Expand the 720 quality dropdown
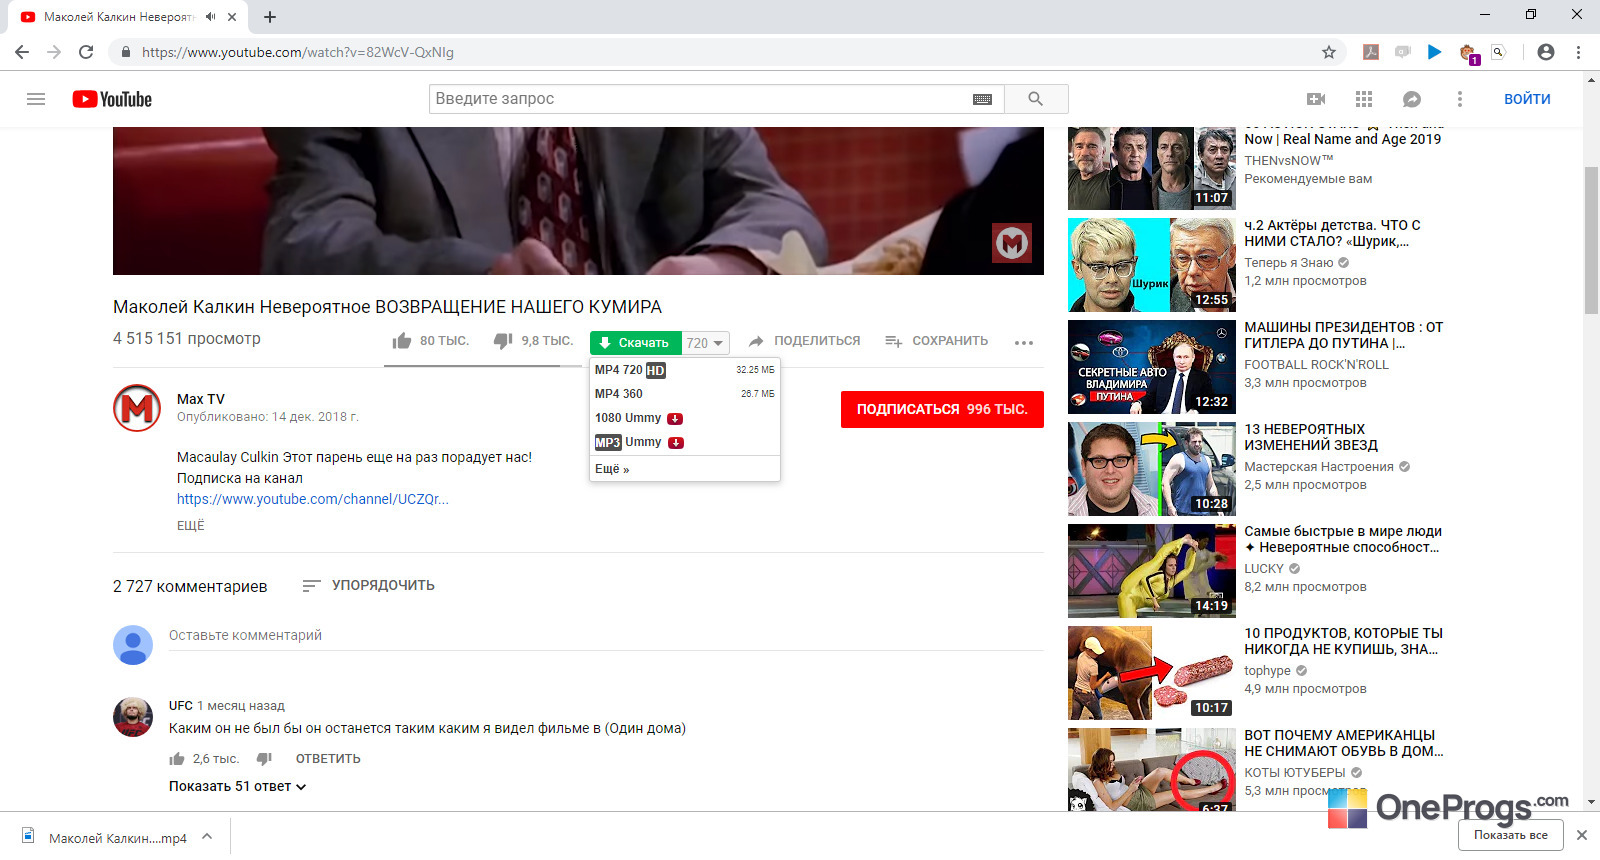 [706, 343]
